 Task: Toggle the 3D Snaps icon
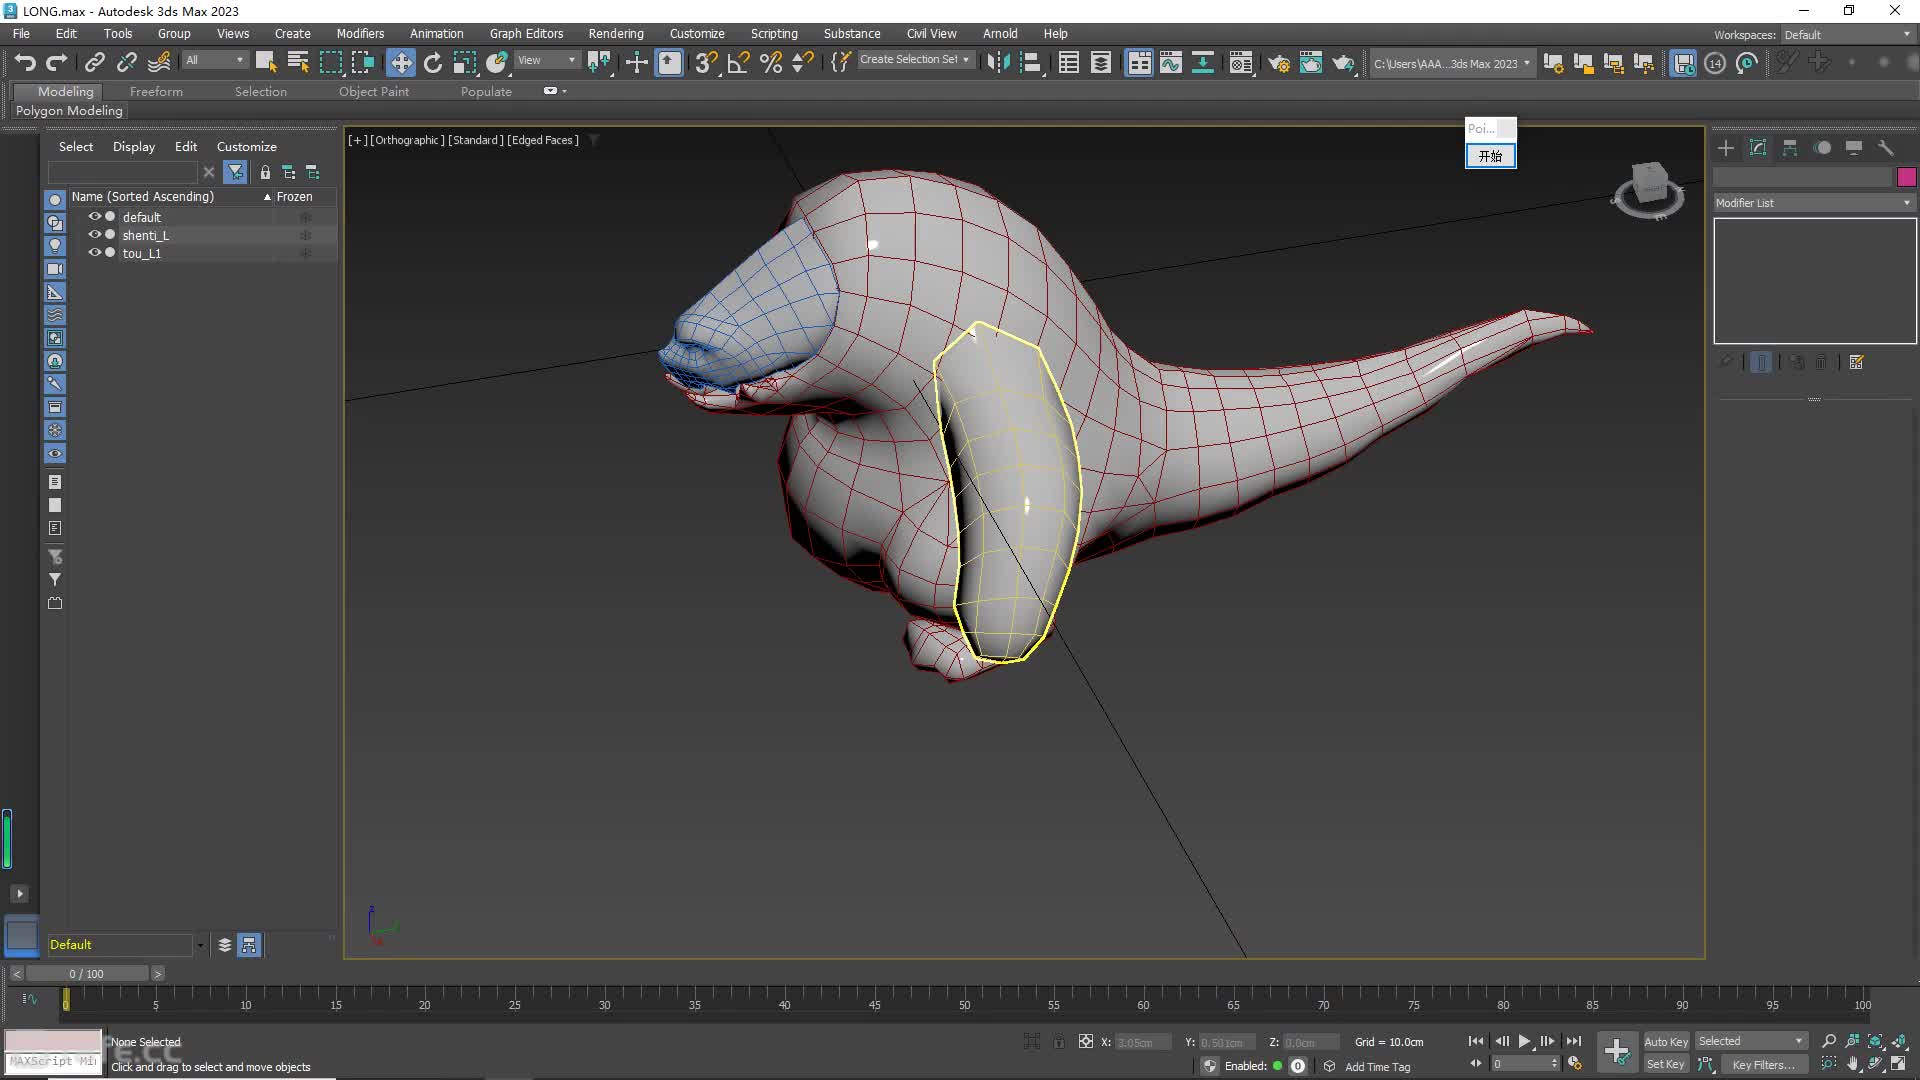click(706, 63)
